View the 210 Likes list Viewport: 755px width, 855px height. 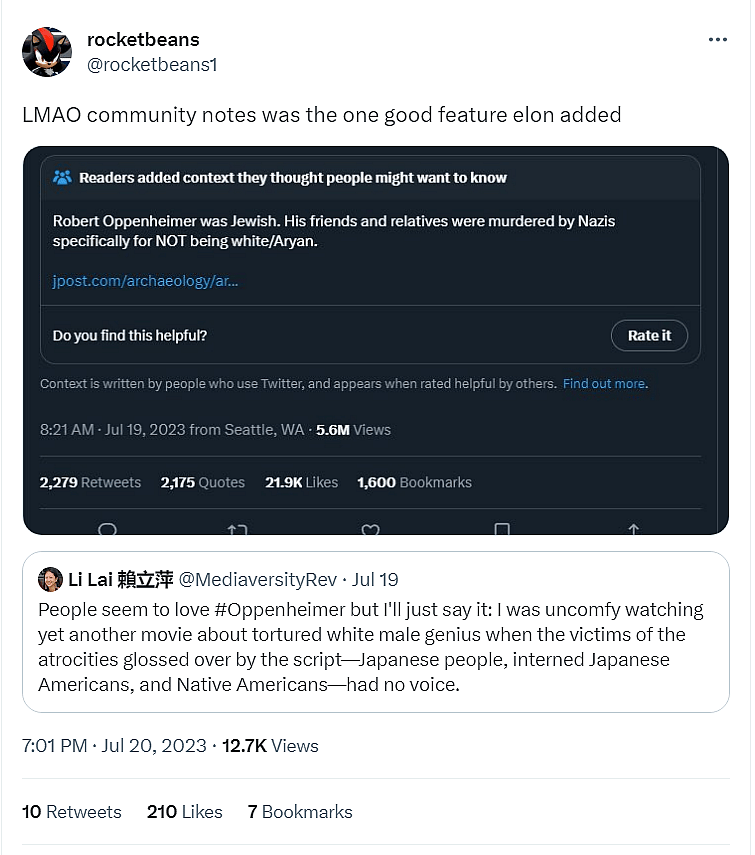(185, 812)
